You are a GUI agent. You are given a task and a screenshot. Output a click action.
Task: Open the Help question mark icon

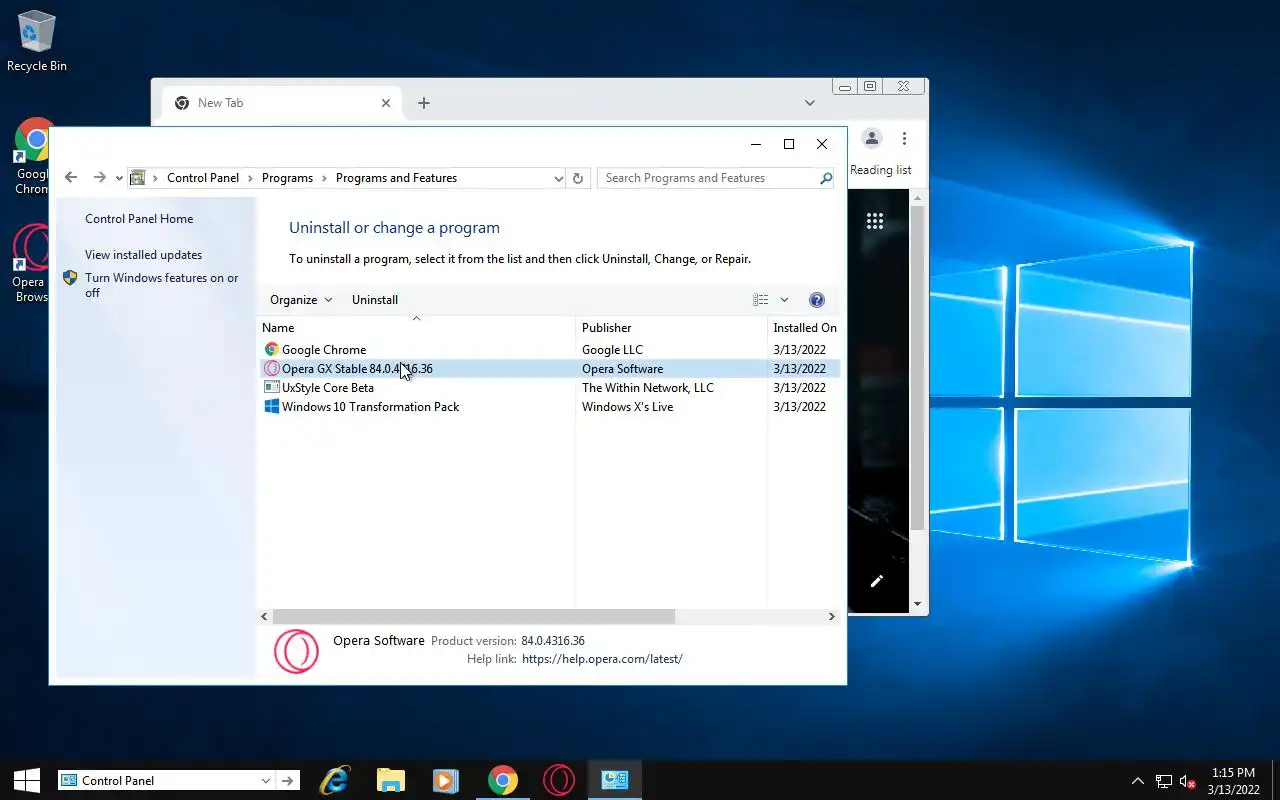click(817, 300)
